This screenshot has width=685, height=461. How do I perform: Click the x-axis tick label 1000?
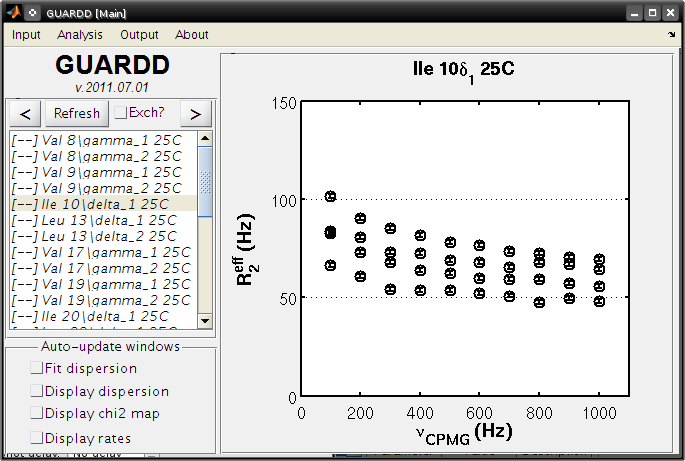click(x=599, y=413)
